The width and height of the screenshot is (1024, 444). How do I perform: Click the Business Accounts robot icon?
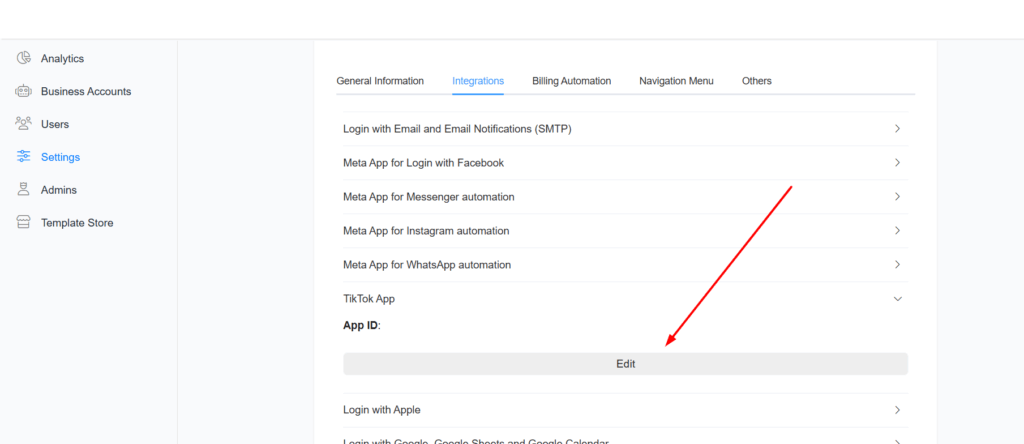[24, 91]
